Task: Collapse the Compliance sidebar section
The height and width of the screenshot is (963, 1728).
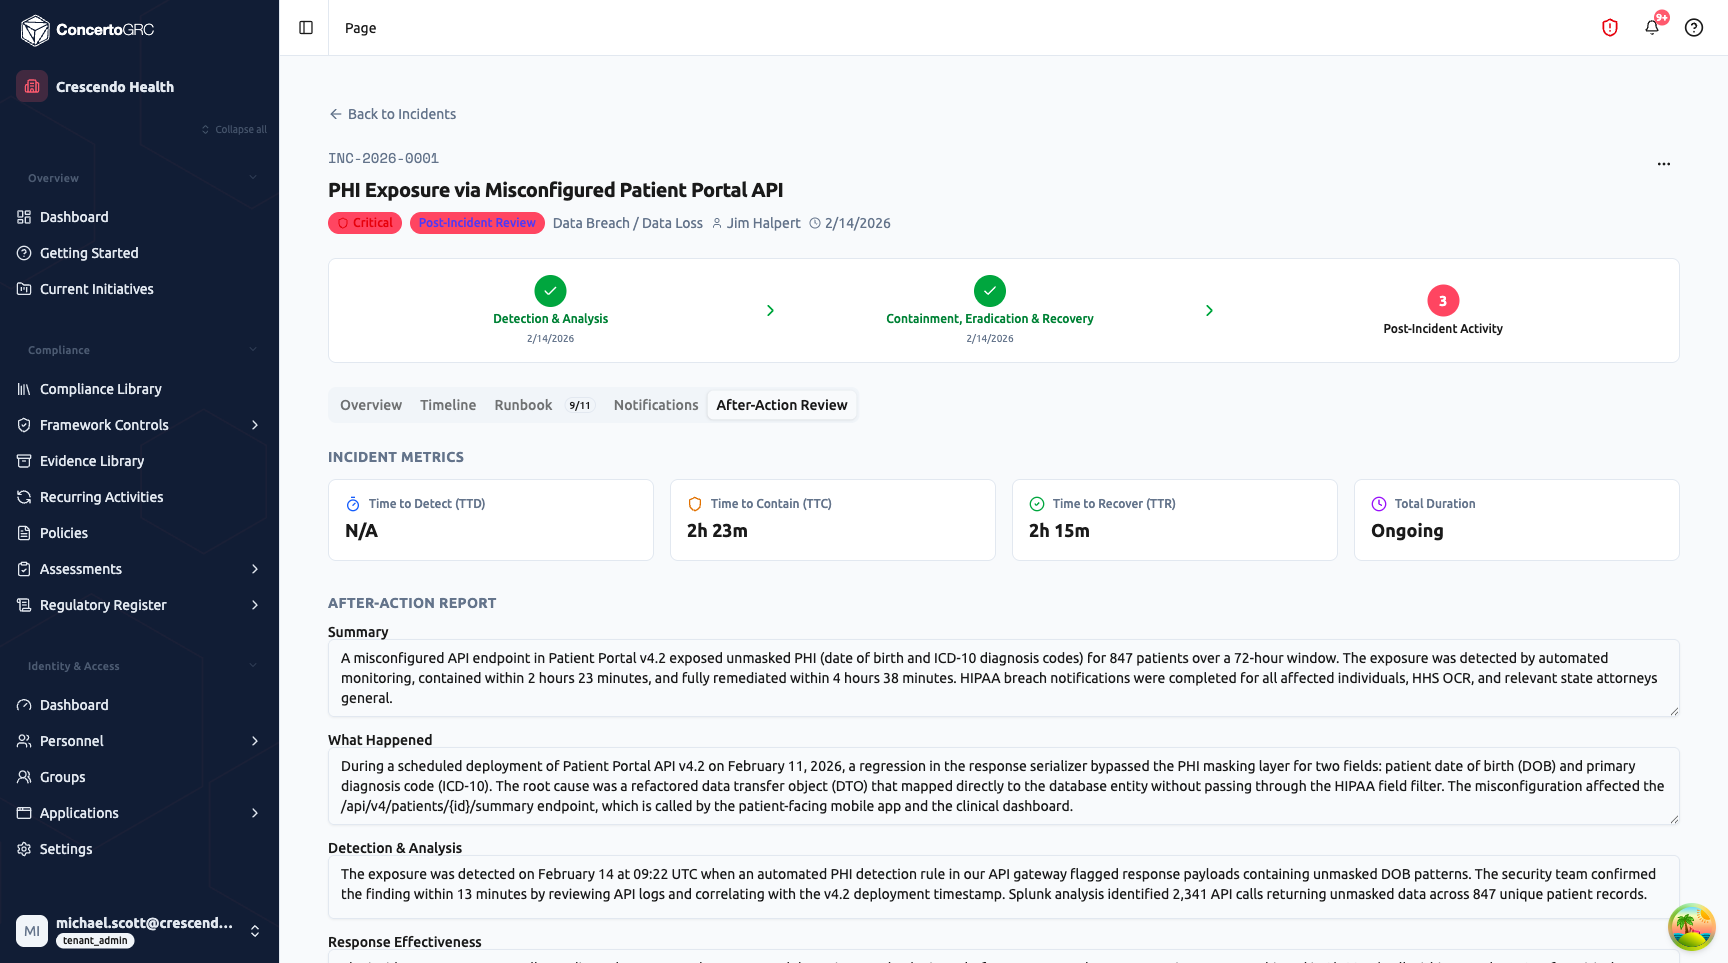Action: click(x=252, y=350)
